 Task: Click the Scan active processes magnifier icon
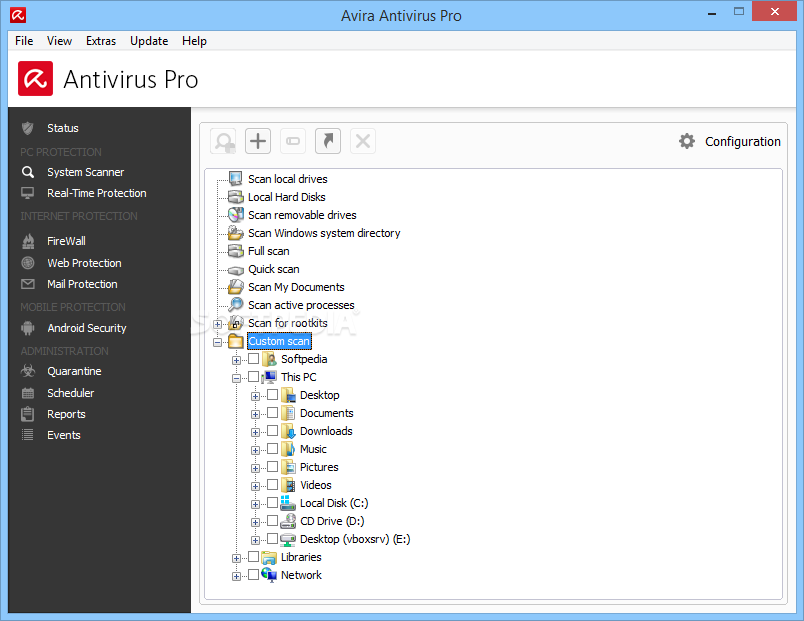pos(236,305)
